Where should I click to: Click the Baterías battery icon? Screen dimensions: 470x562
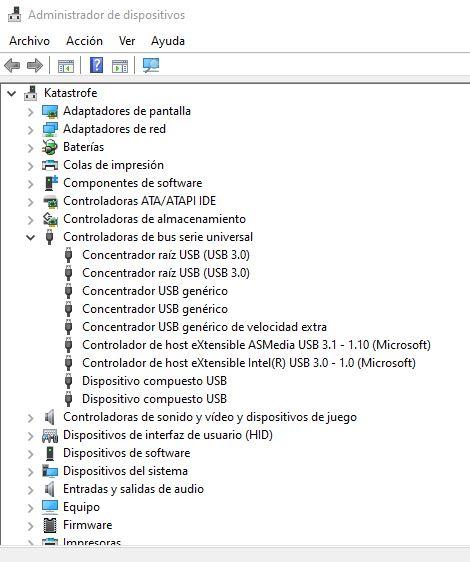[x=50, y=147]
